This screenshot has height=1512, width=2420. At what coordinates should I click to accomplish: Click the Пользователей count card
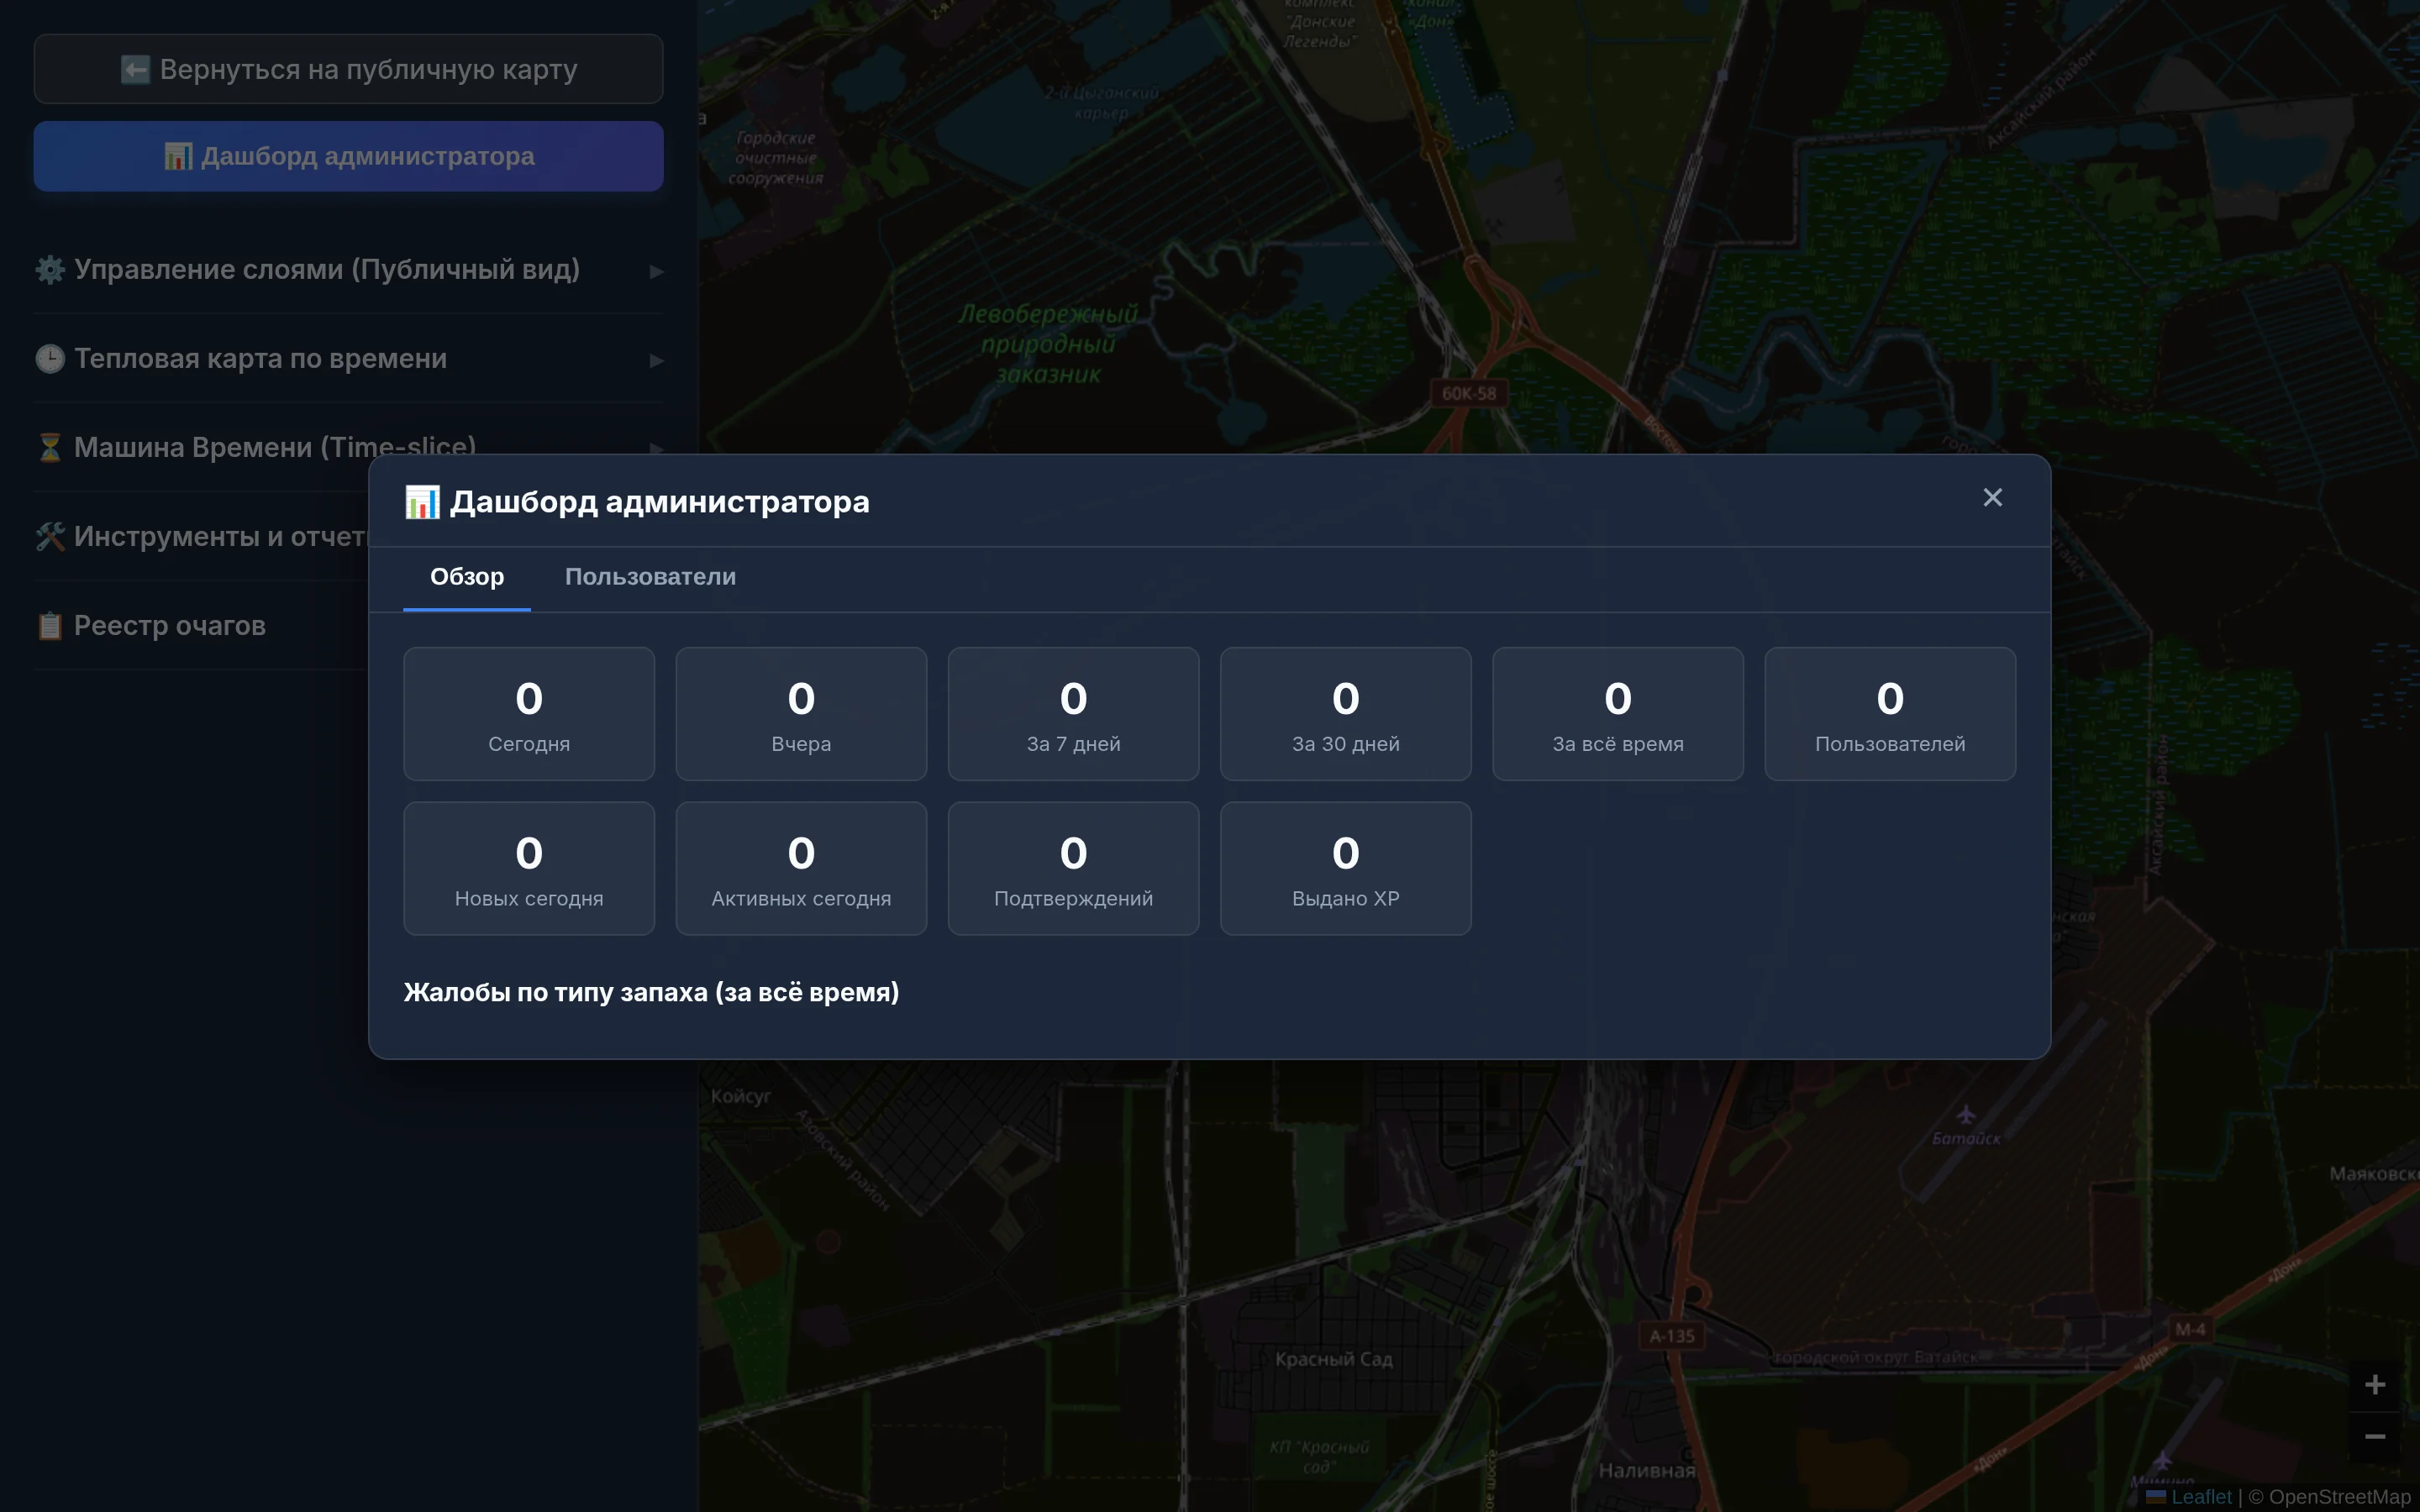click(1890, 714)
